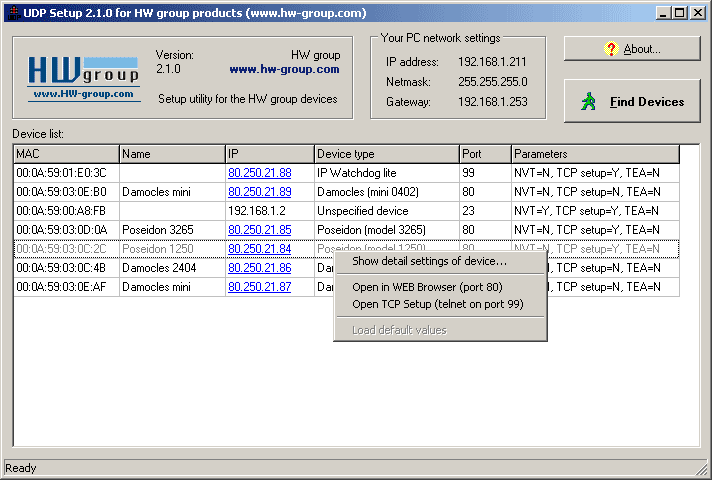The height and width of the screenshot is (480, 712).
Task: Open IP link 80.250.21.87
Action: click(x=259, y=287)
